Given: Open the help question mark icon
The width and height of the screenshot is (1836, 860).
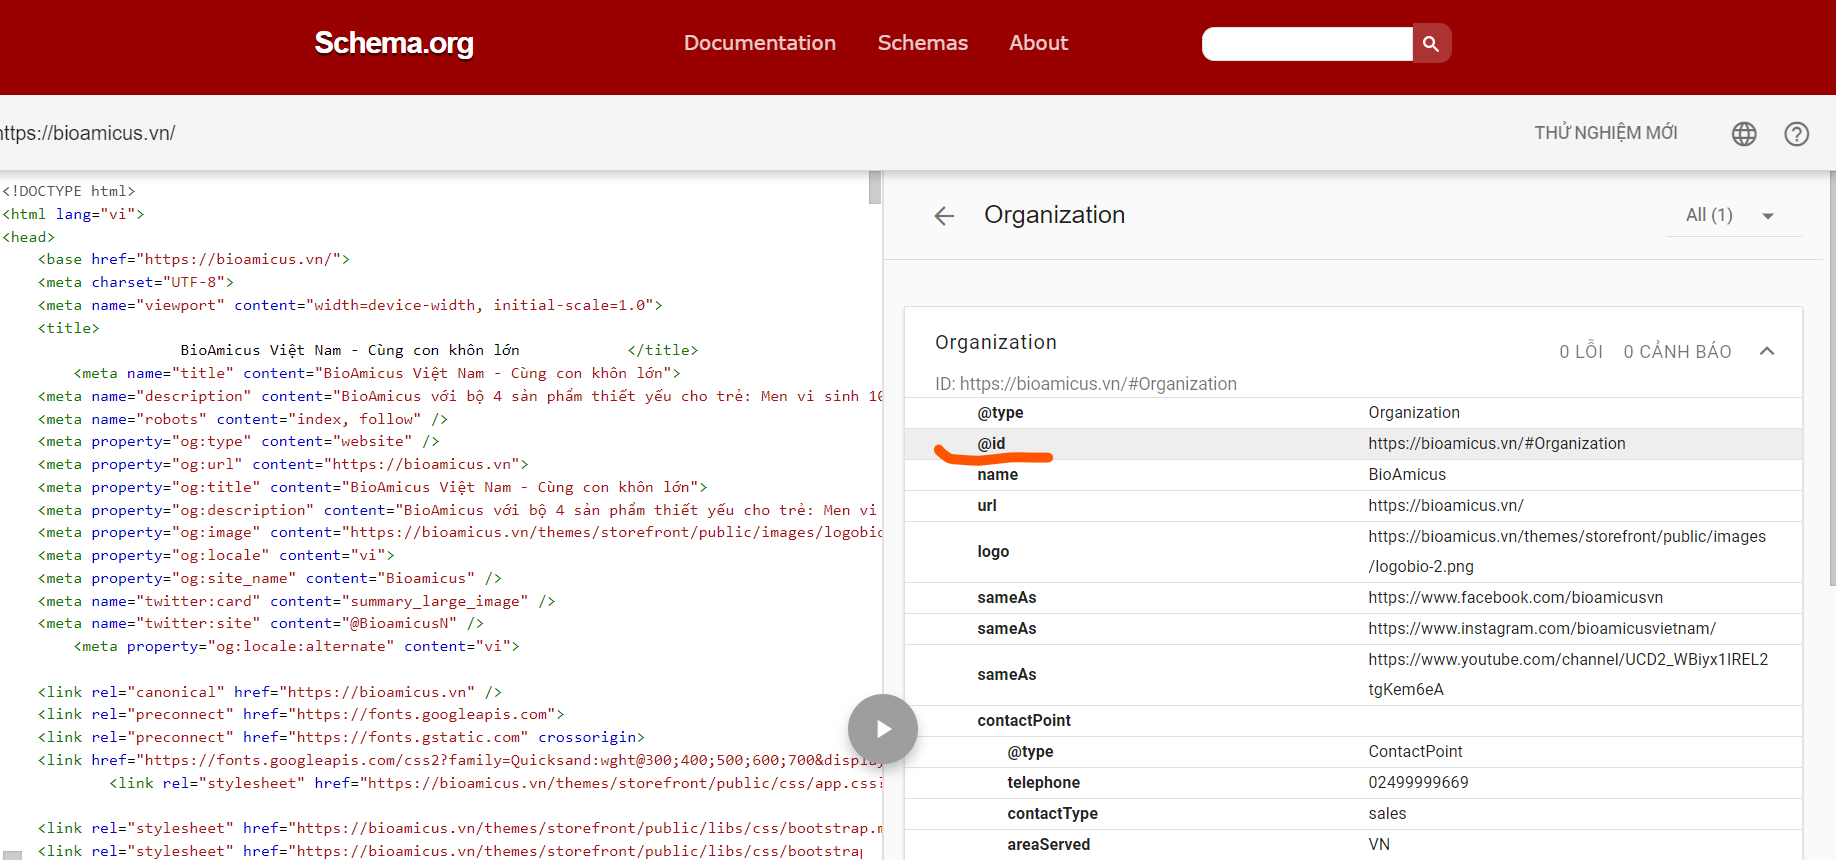Looking at the screenshot, I should pos(1797,134).
